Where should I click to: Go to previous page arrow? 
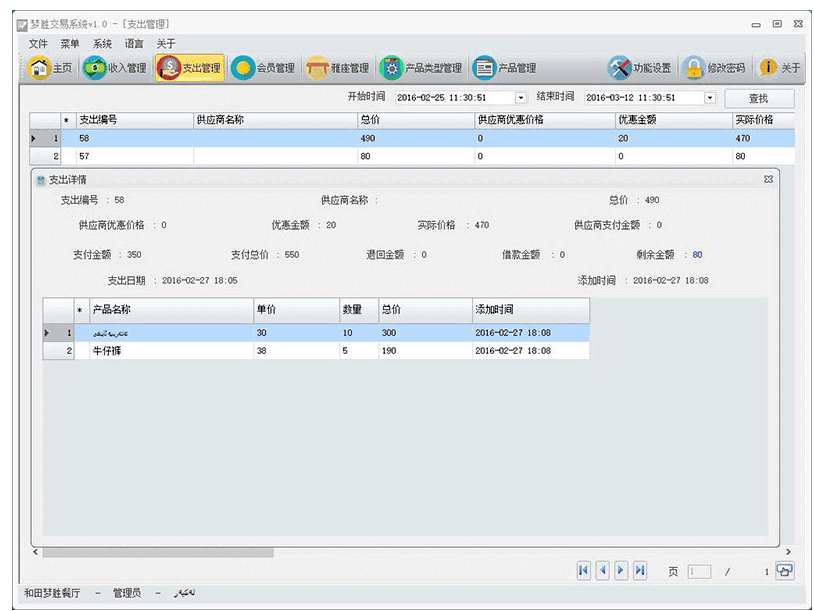coord(603,571)
